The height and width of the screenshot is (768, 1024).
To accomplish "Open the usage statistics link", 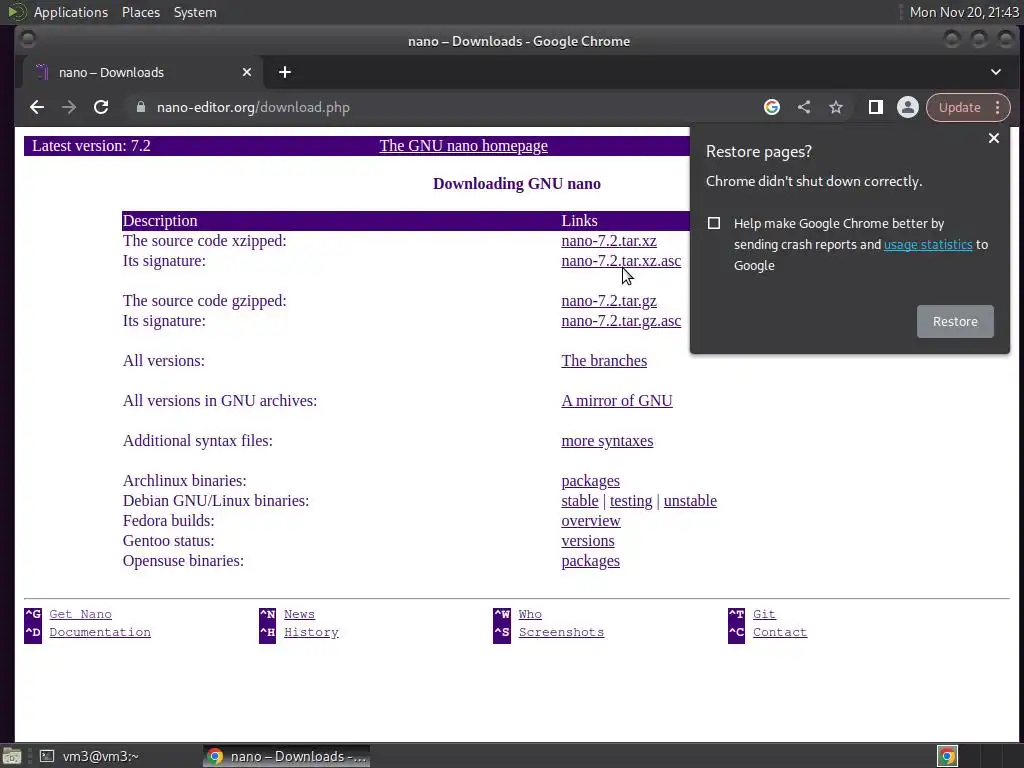I will pos(928,245).
